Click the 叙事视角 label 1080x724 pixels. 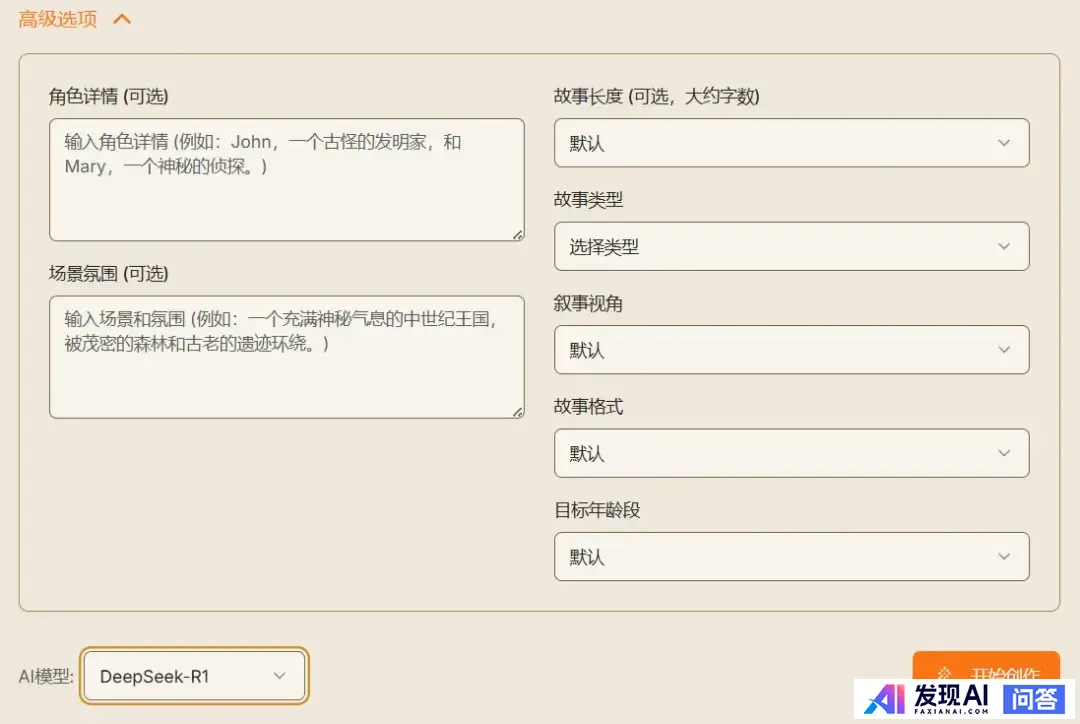point(588,303)
